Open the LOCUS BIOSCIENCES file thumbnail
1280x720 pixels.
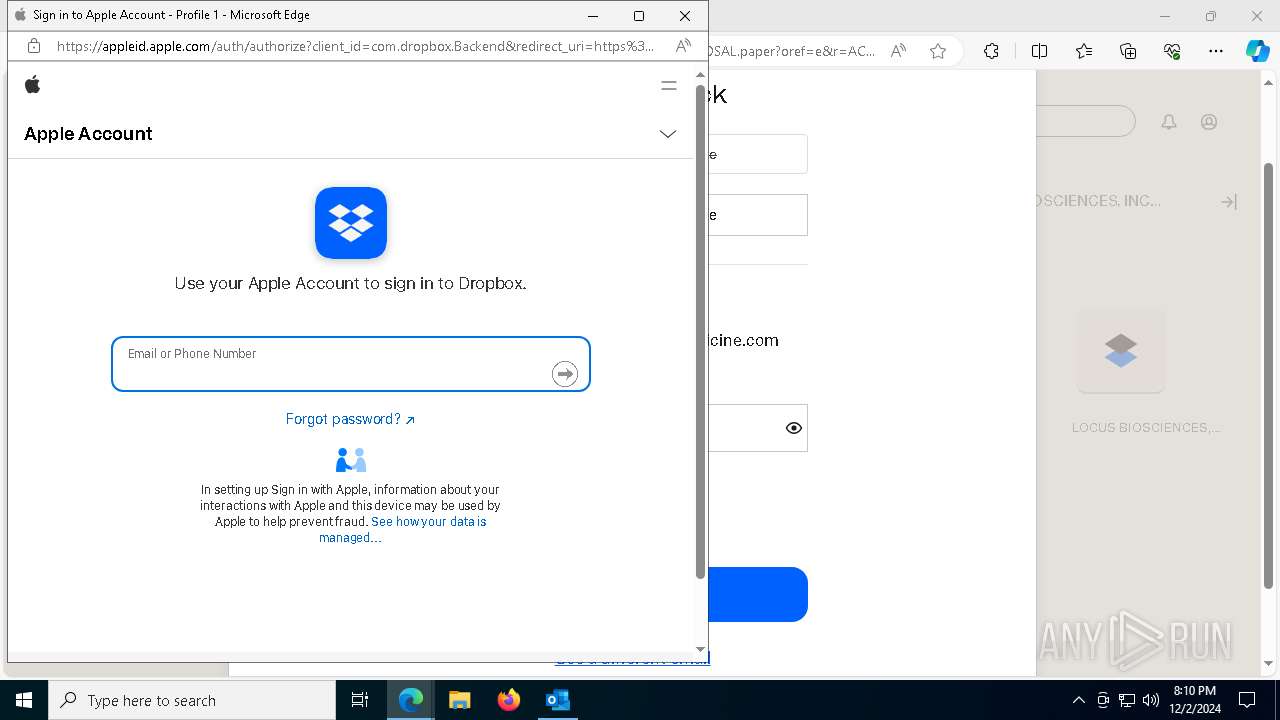point(1121,351)
